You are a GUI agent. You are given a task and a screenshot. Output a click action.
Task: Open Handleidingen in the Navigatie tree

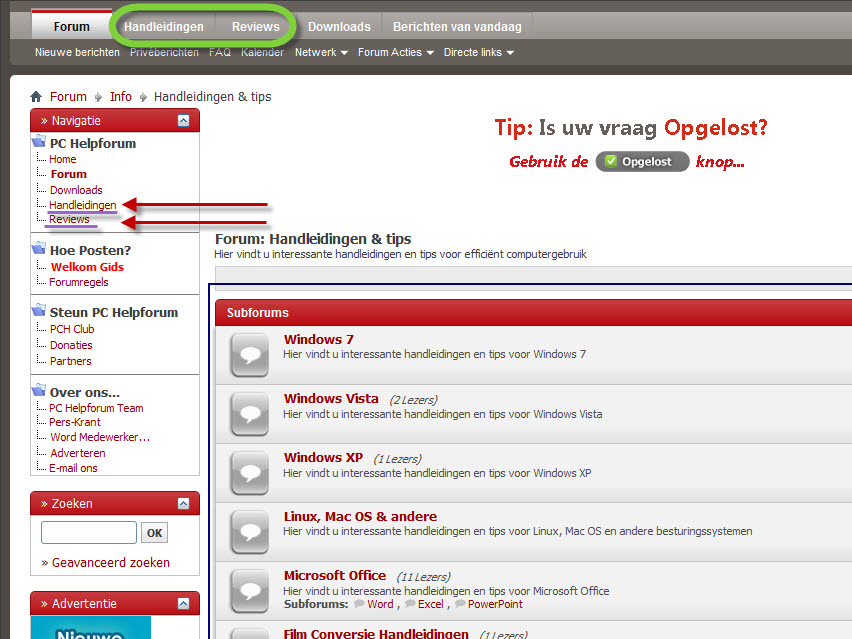pyautogui.click(x=83, y=205)
